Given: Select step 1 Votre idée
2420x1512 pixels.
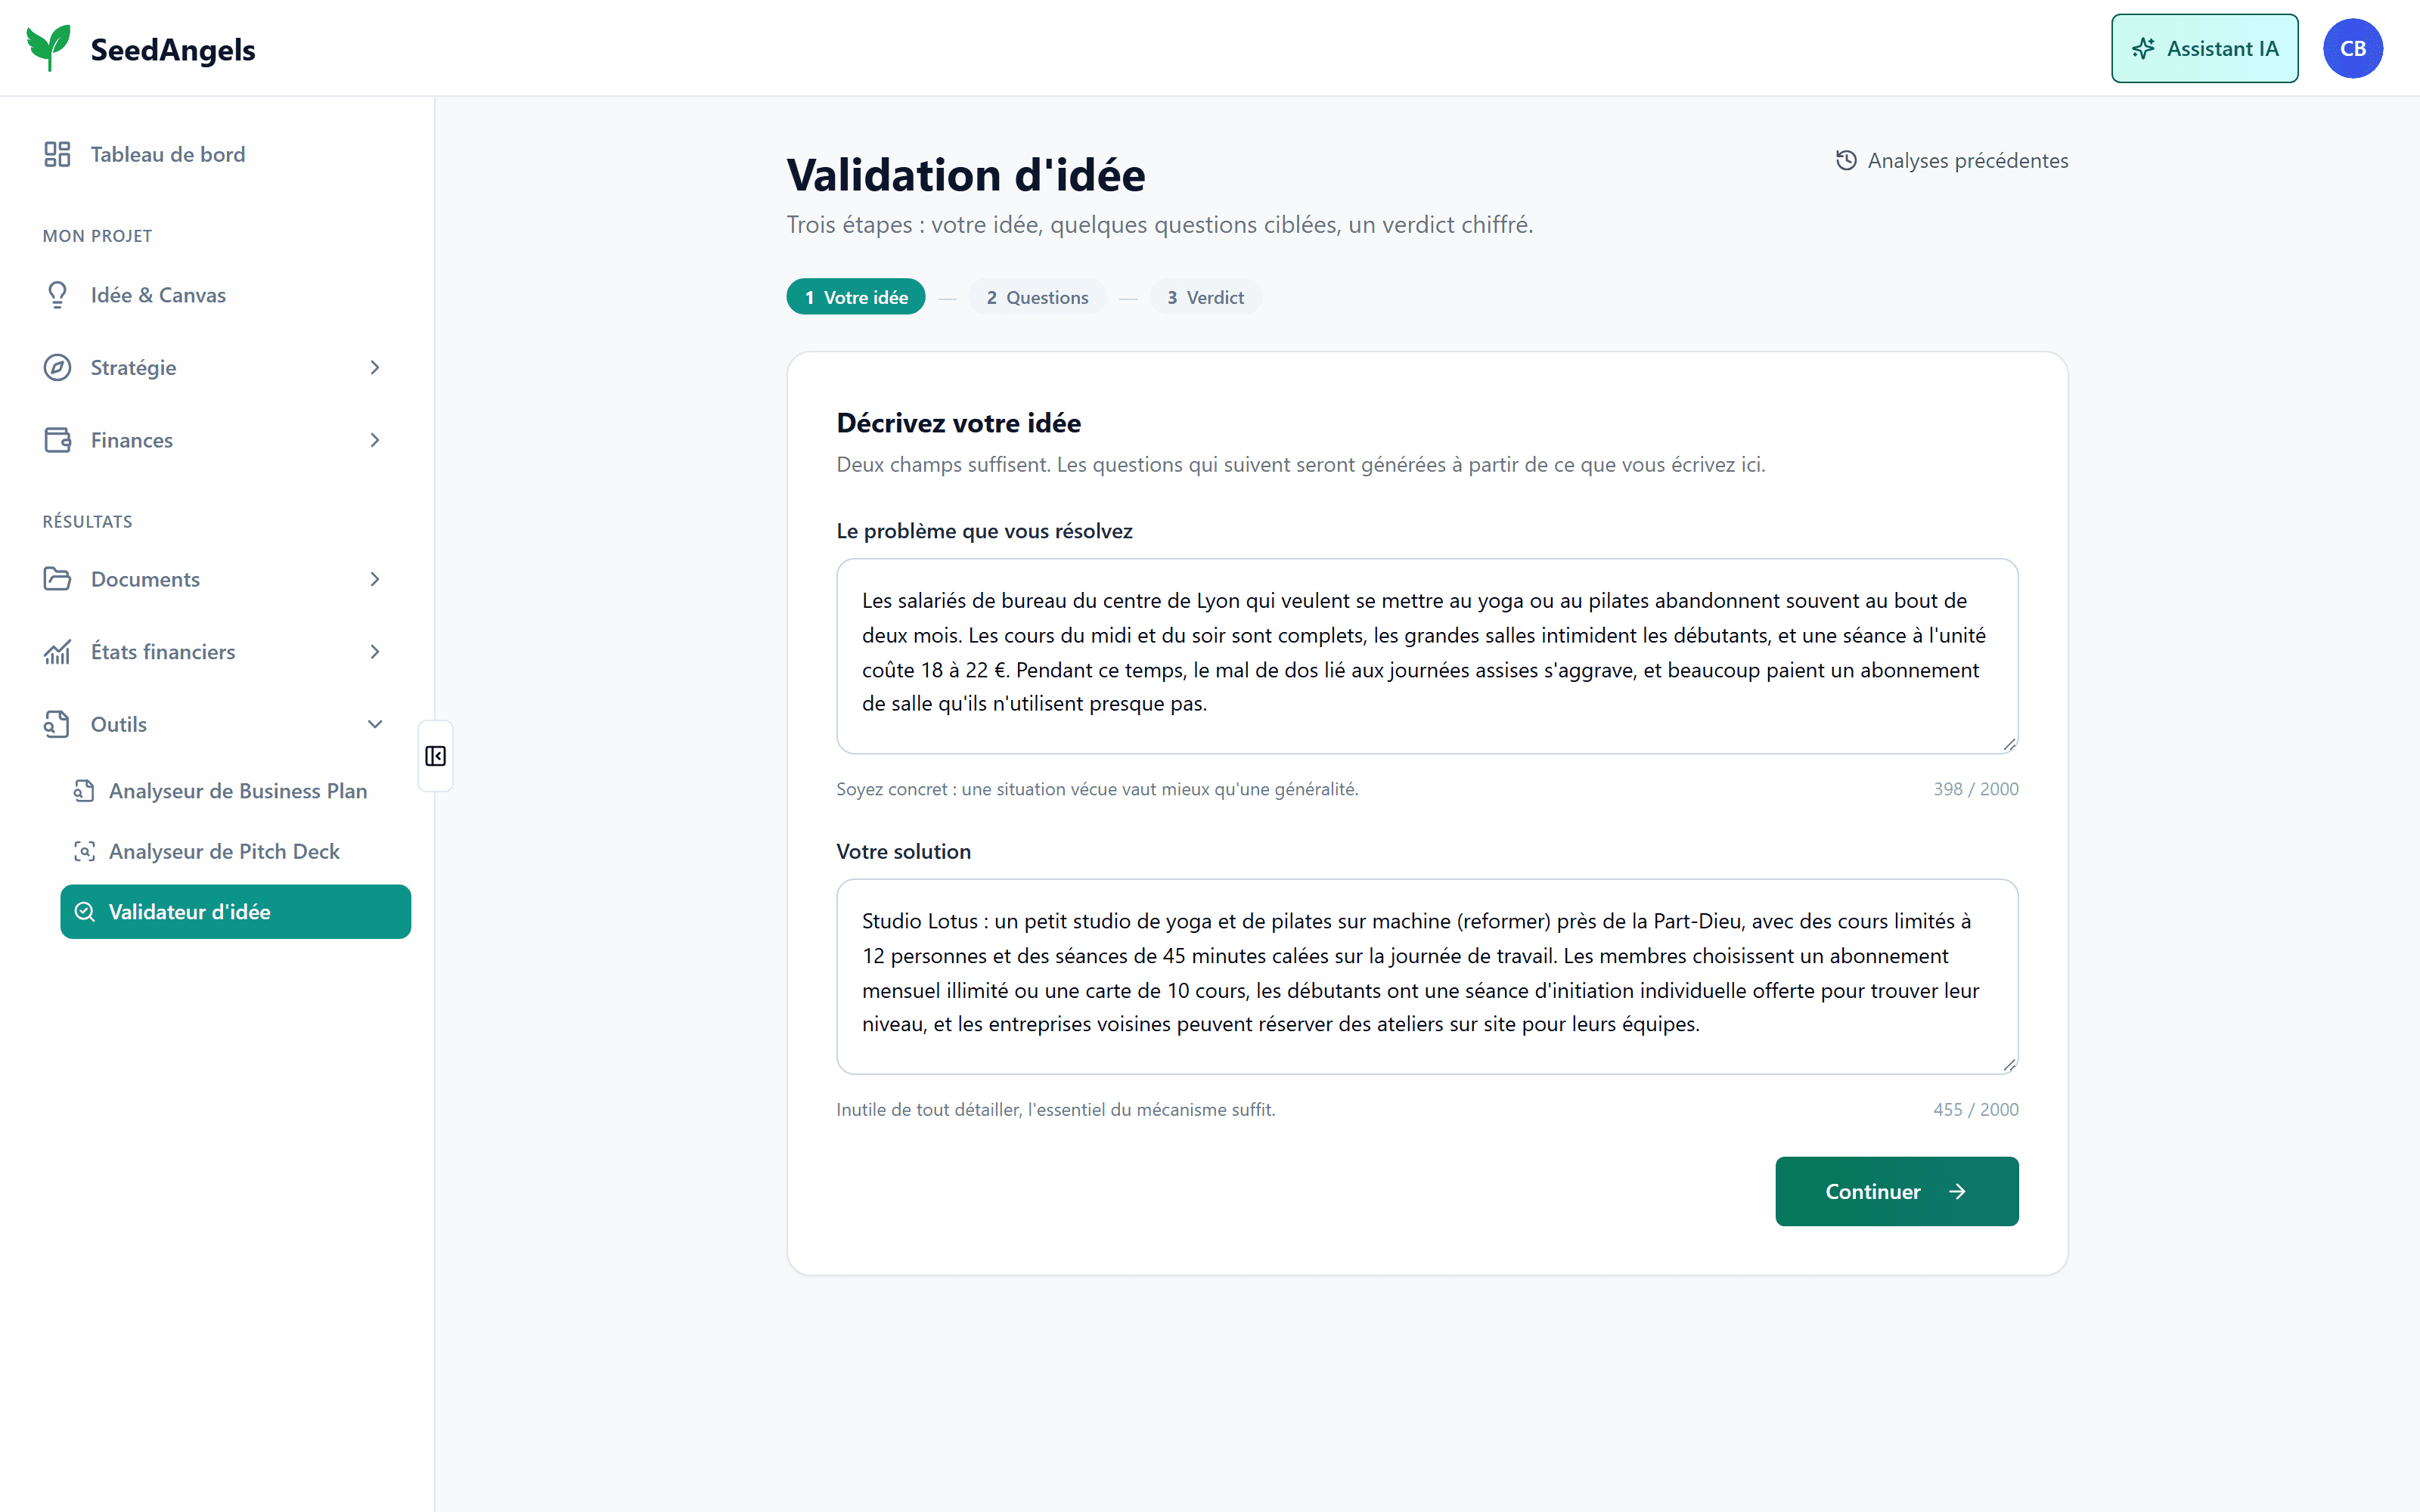Looking at the screenshot, I should point(856,297).
